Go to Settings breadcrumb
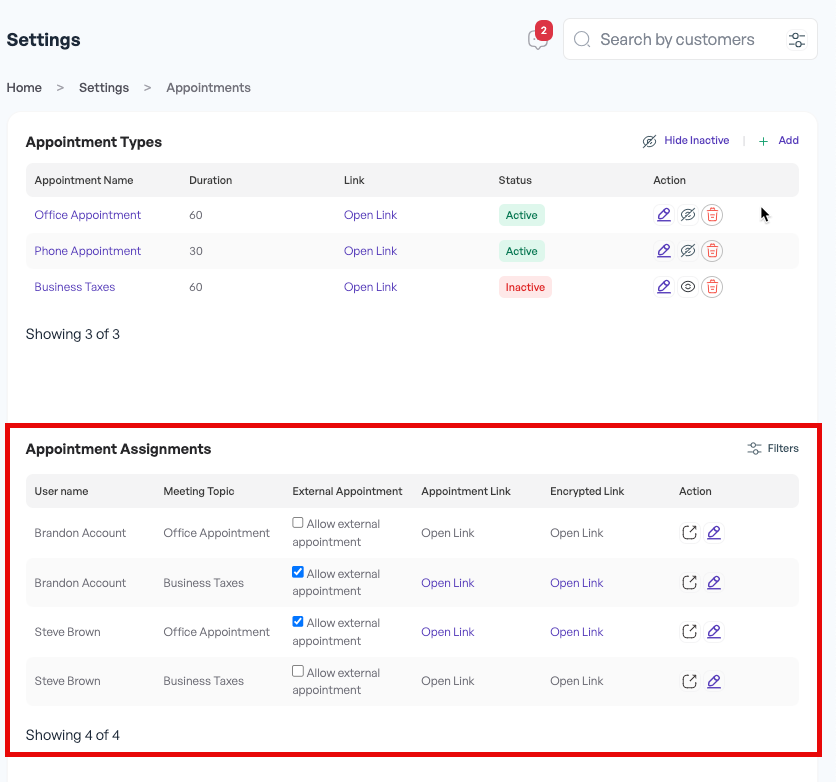This screenshot has height=782, width=836. (x=104, y=87)
